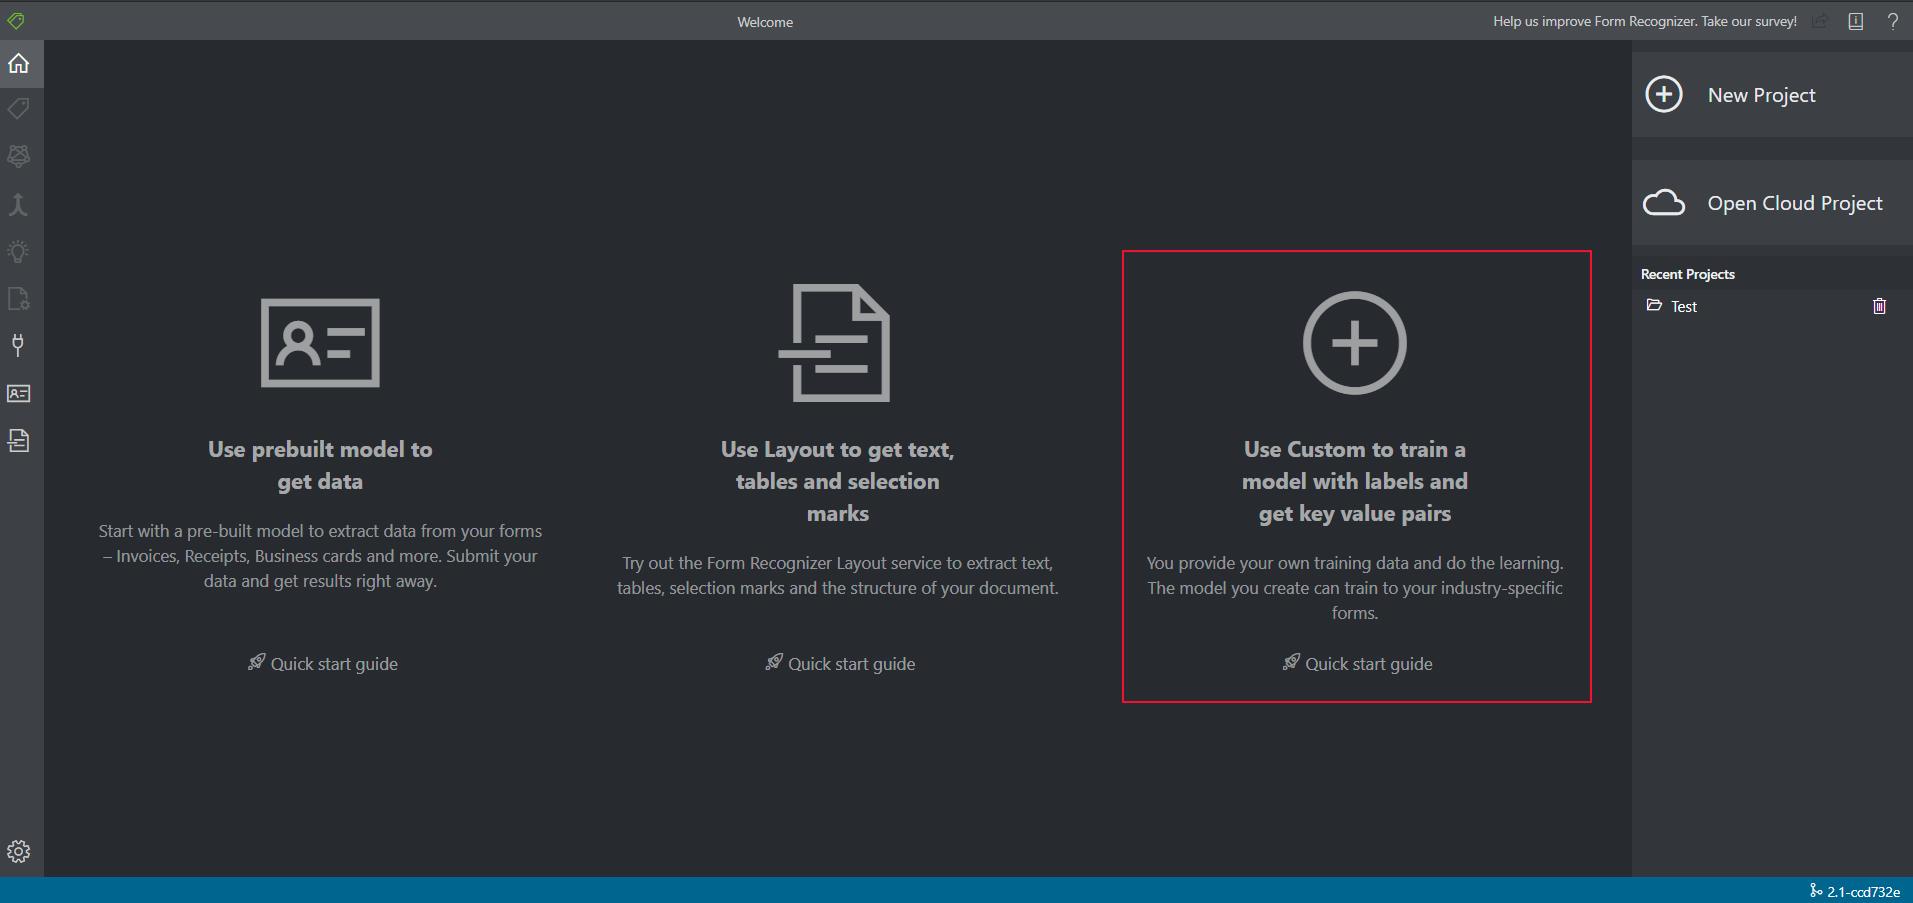Click the Custom model plus circle graphic
The image size is (1913, 903).
(x=1355, y=343)
